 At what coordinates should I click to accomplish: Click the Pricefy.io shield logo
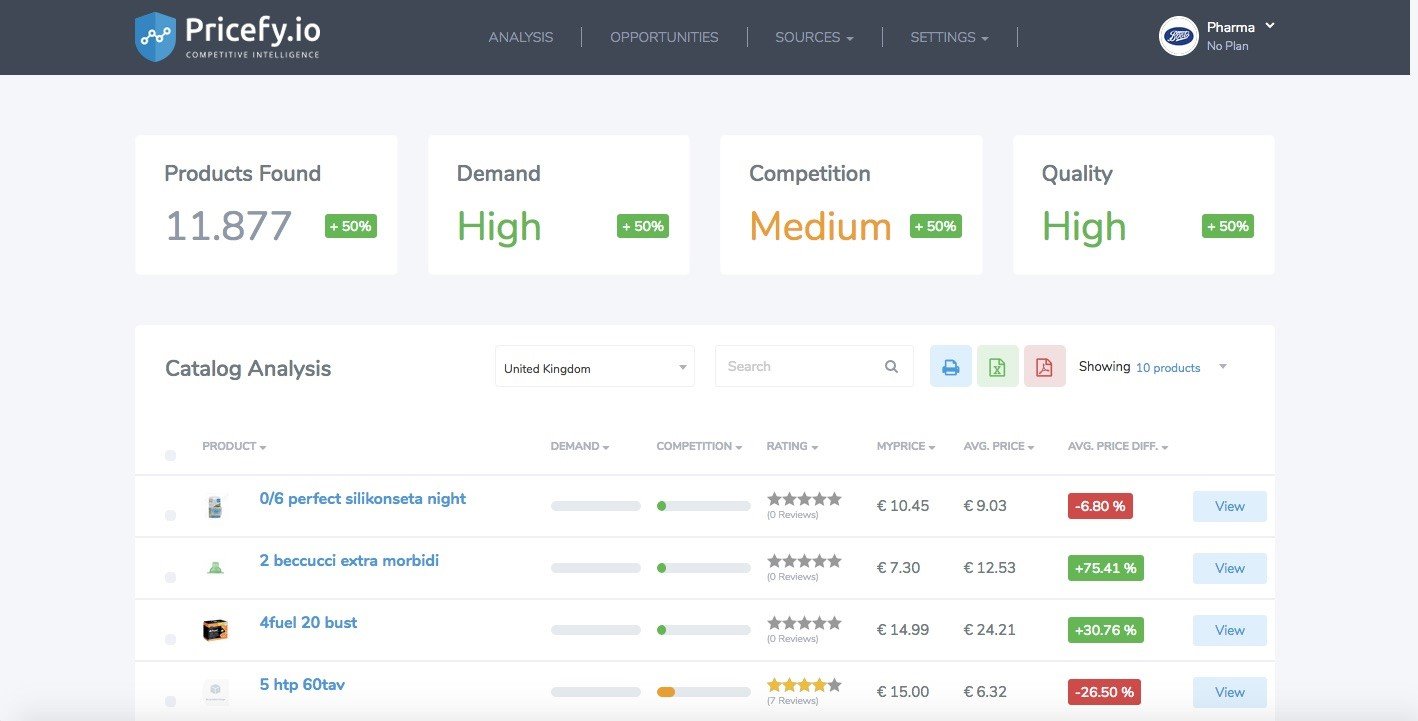155,37
